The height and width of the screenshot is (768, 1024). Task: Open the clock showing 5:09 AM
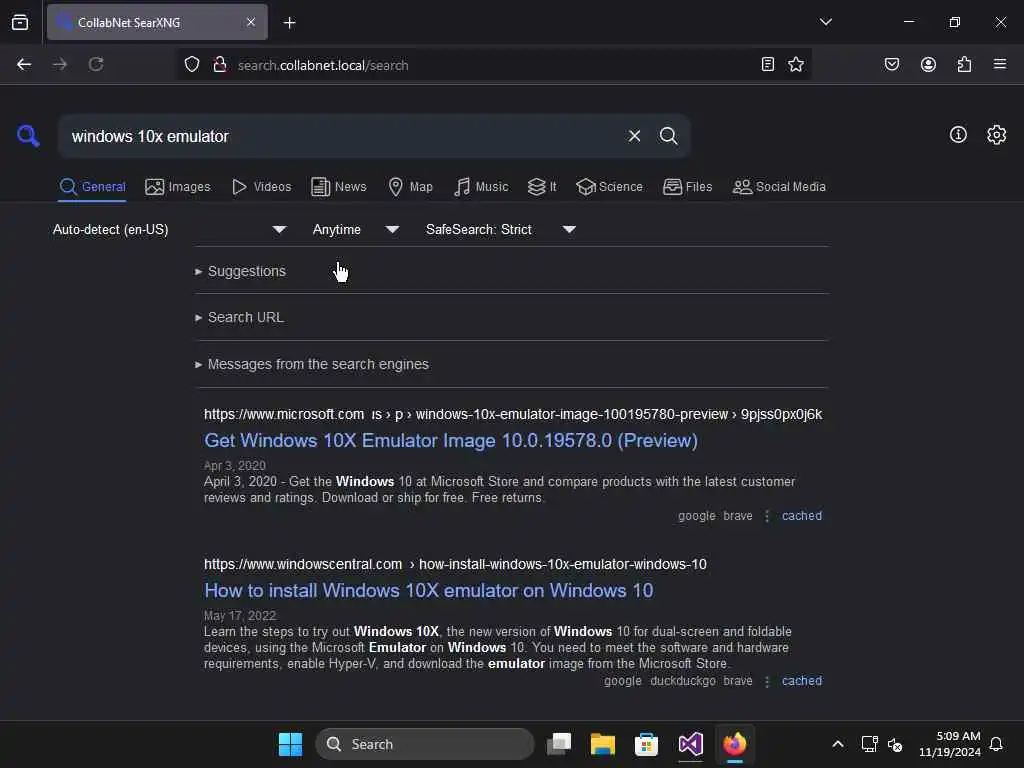coord(950,744)
